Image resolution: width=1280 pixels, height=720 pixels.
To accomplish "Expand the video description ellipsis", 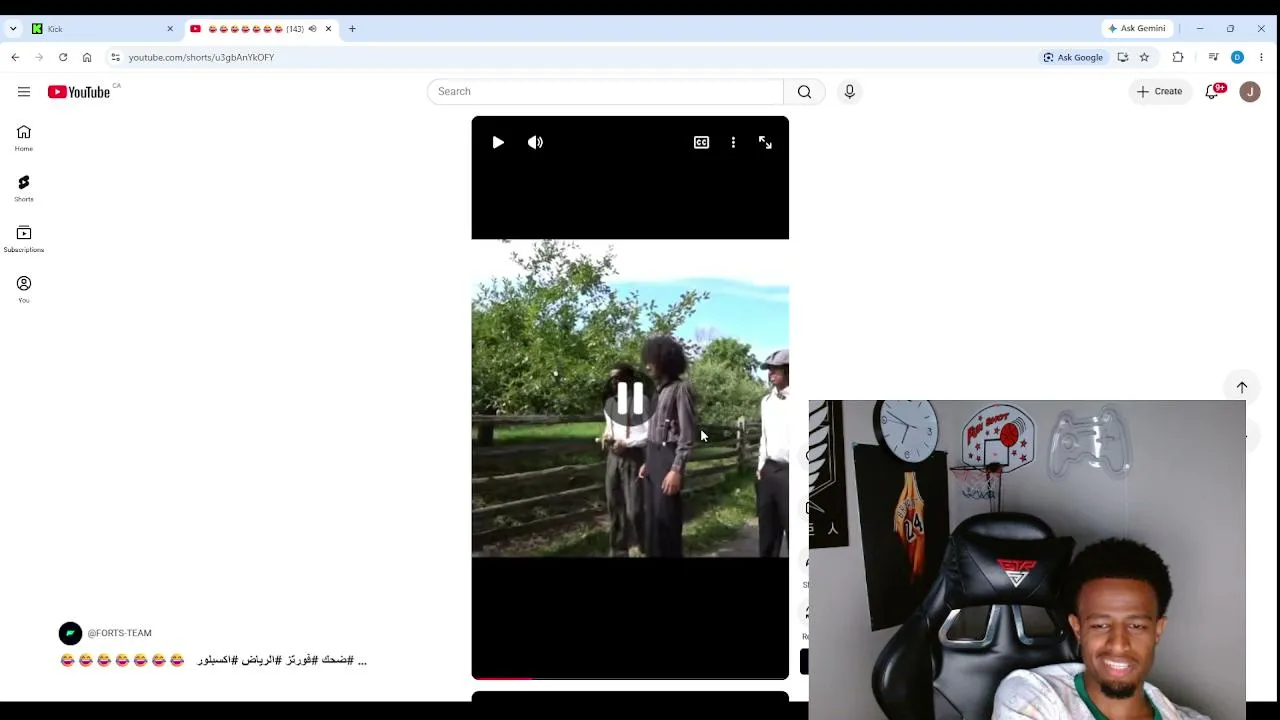I will click(362, 661).
